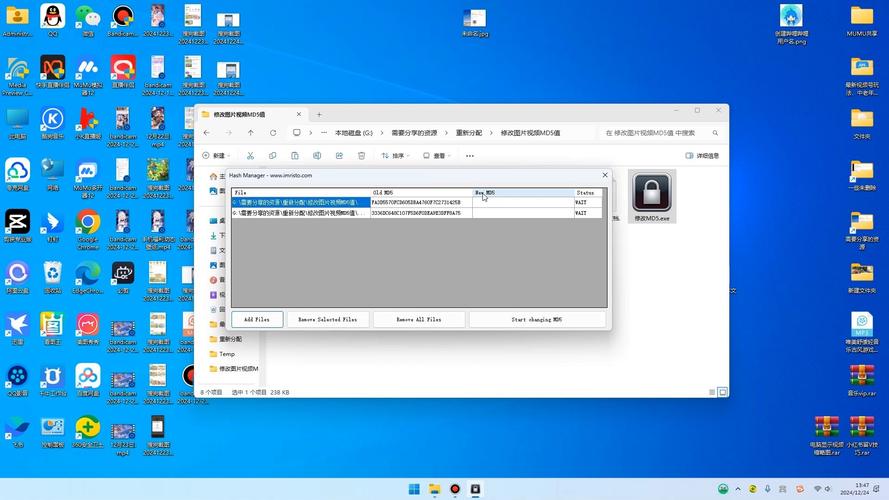Open the QQ desktop icon

tap(52, 18)
